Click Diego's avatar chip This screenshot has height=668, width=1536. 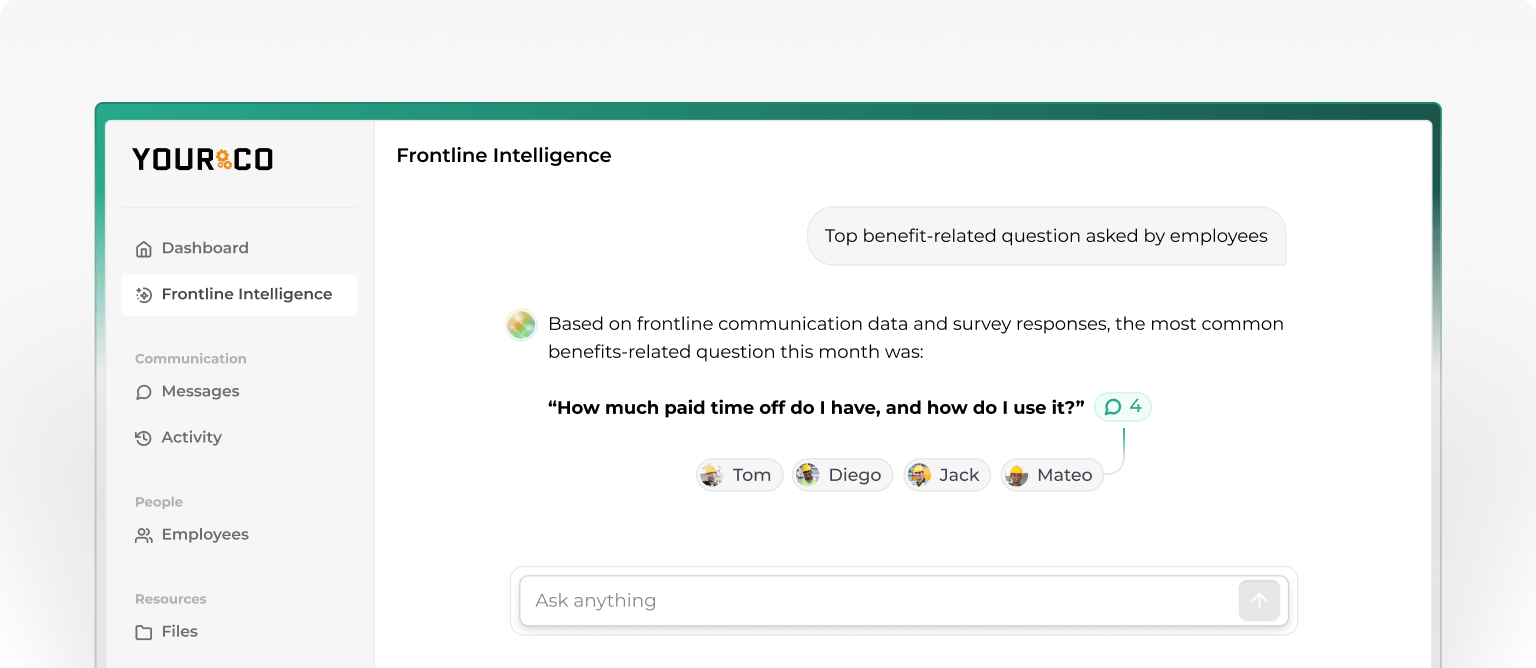point(842,474)
